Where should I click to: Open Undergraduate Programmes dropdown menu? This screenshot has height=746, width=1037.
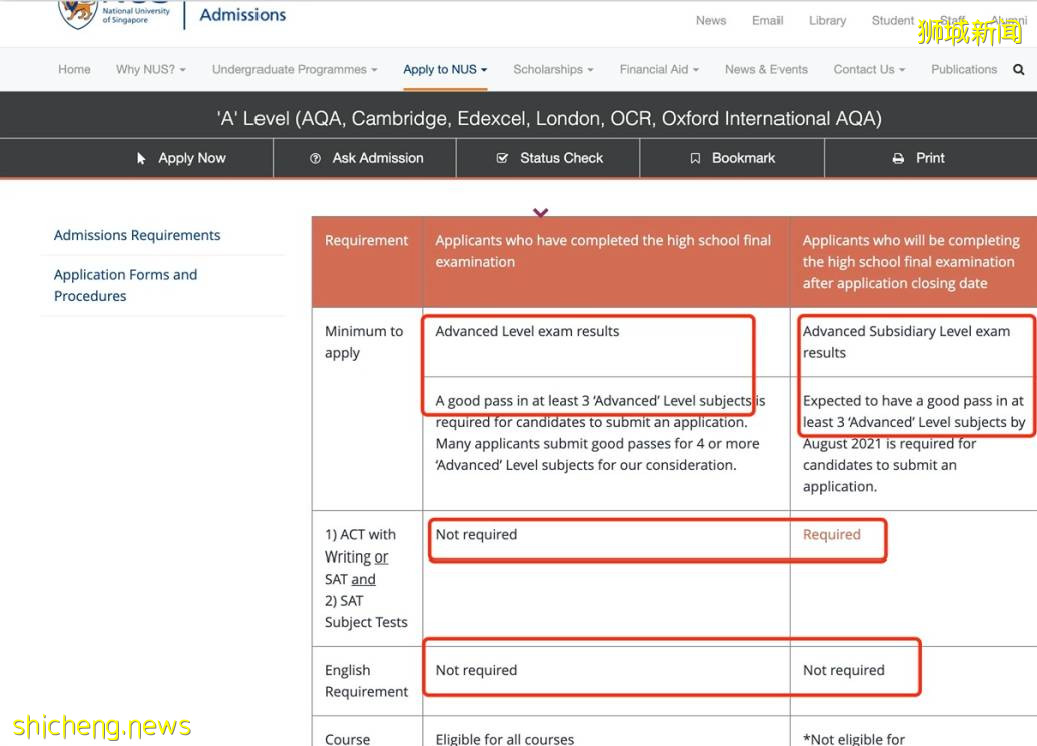[x=294, y=70]
